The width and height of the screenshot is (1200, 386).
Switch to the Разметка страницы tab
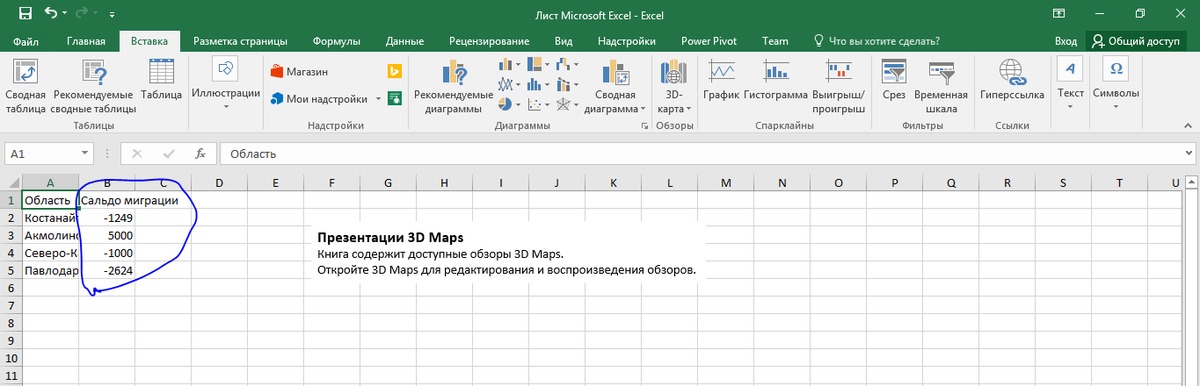[240, 41]
